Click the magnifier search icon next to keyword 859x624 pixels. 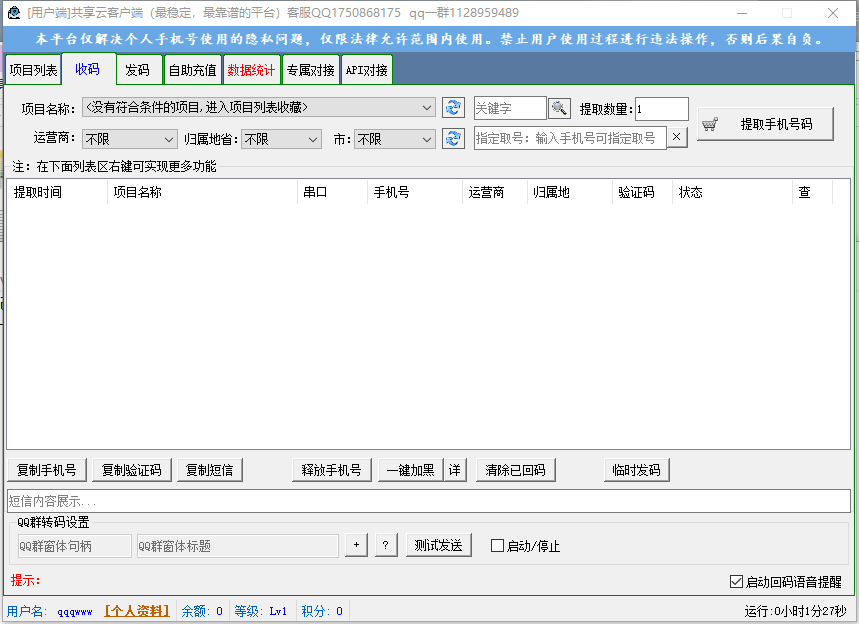tap(559, 108)
